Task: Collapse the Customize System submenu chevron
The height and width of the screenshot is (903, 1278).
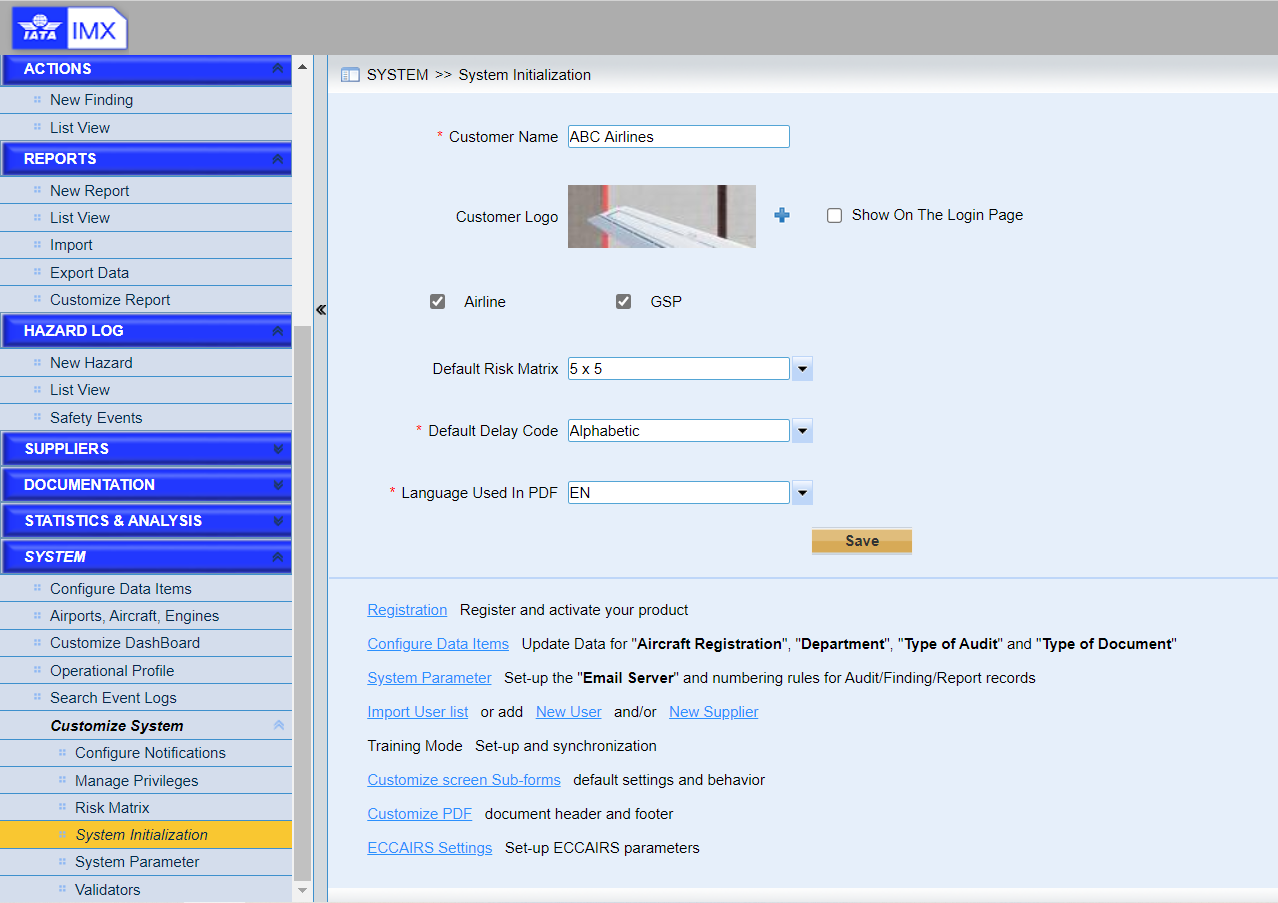Action: click(x=279, y=726)
